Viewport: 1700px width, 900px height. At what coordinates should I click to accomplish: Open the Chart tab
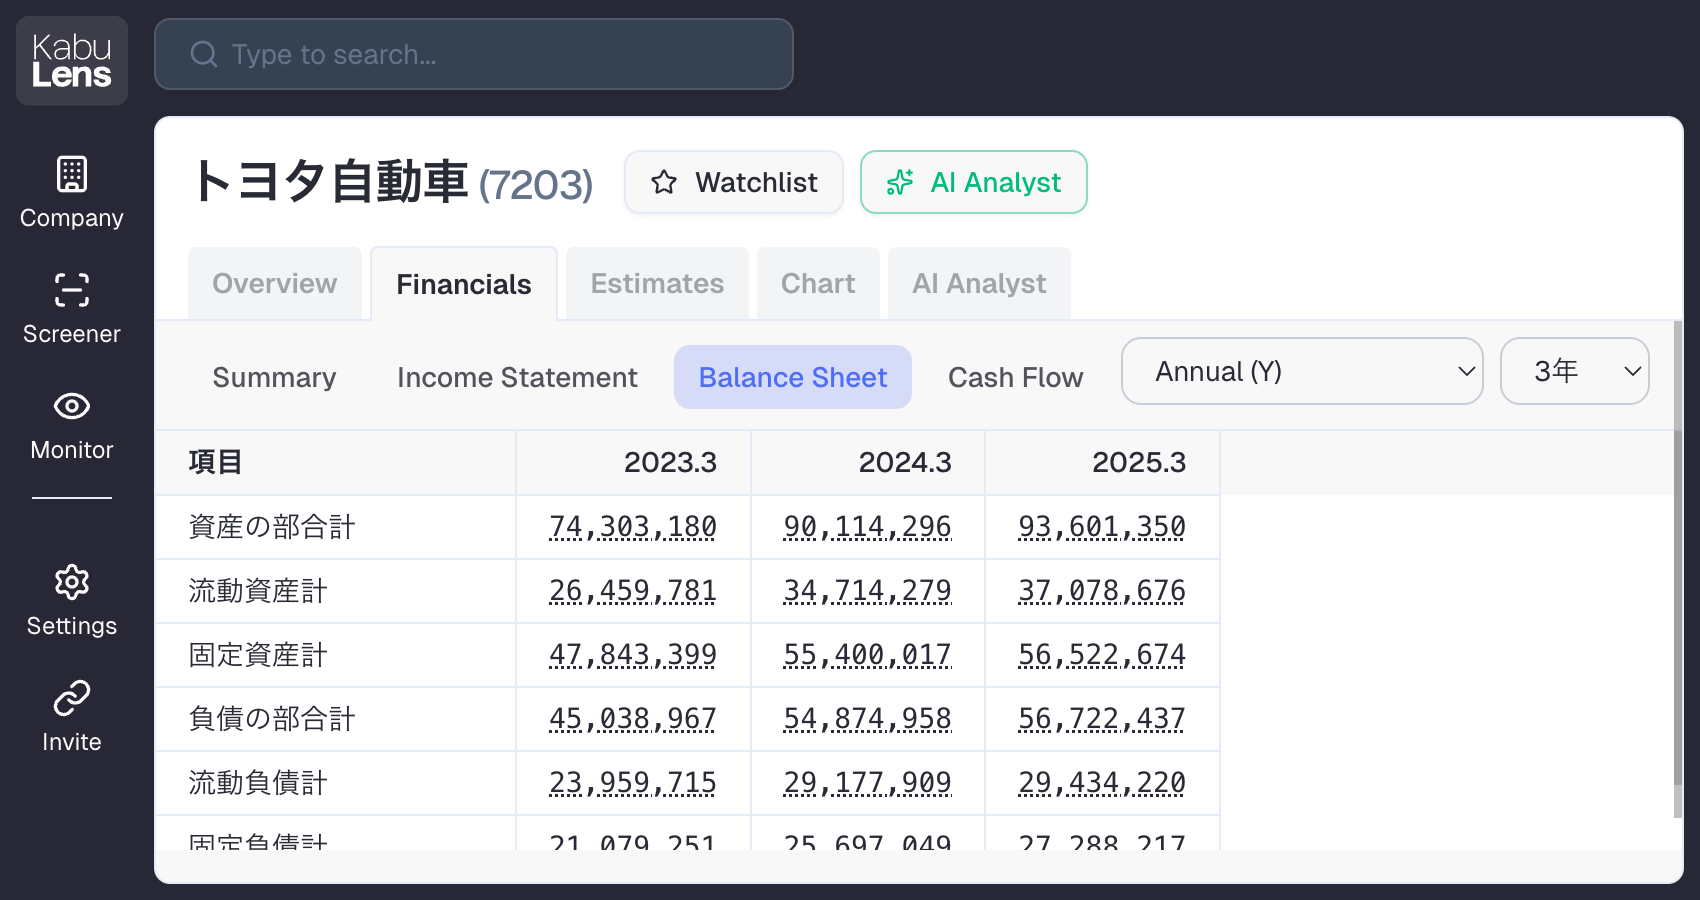pos(818,284)
